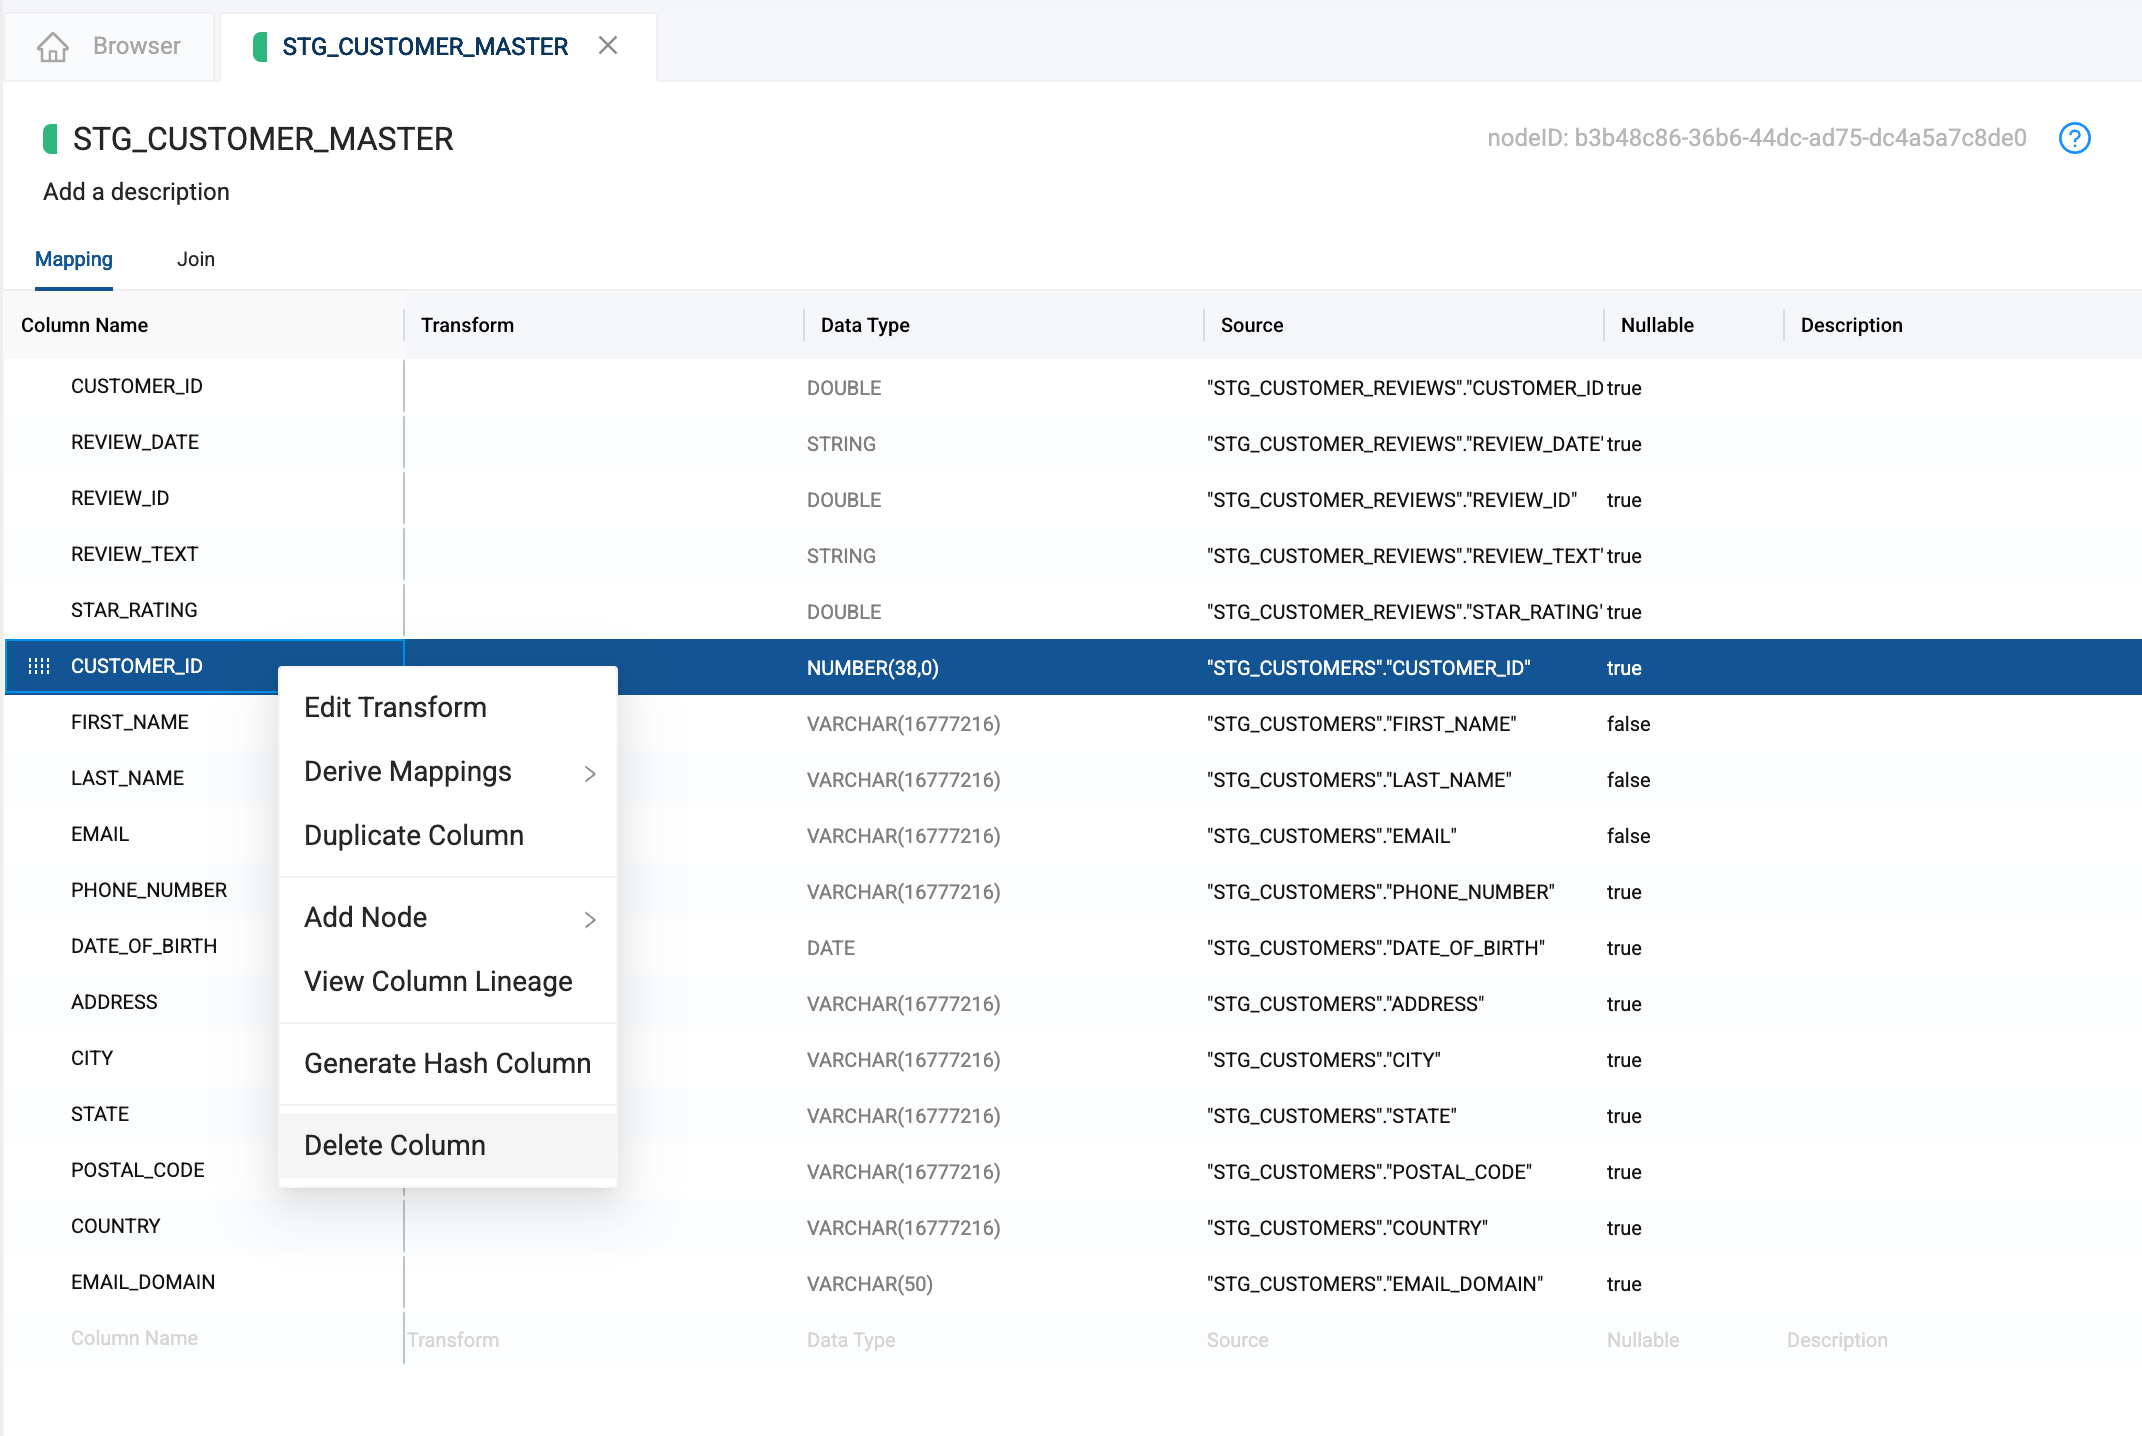Expand the Add Node submenu arrow
2142x1436 pixels.
pos(590,919)
